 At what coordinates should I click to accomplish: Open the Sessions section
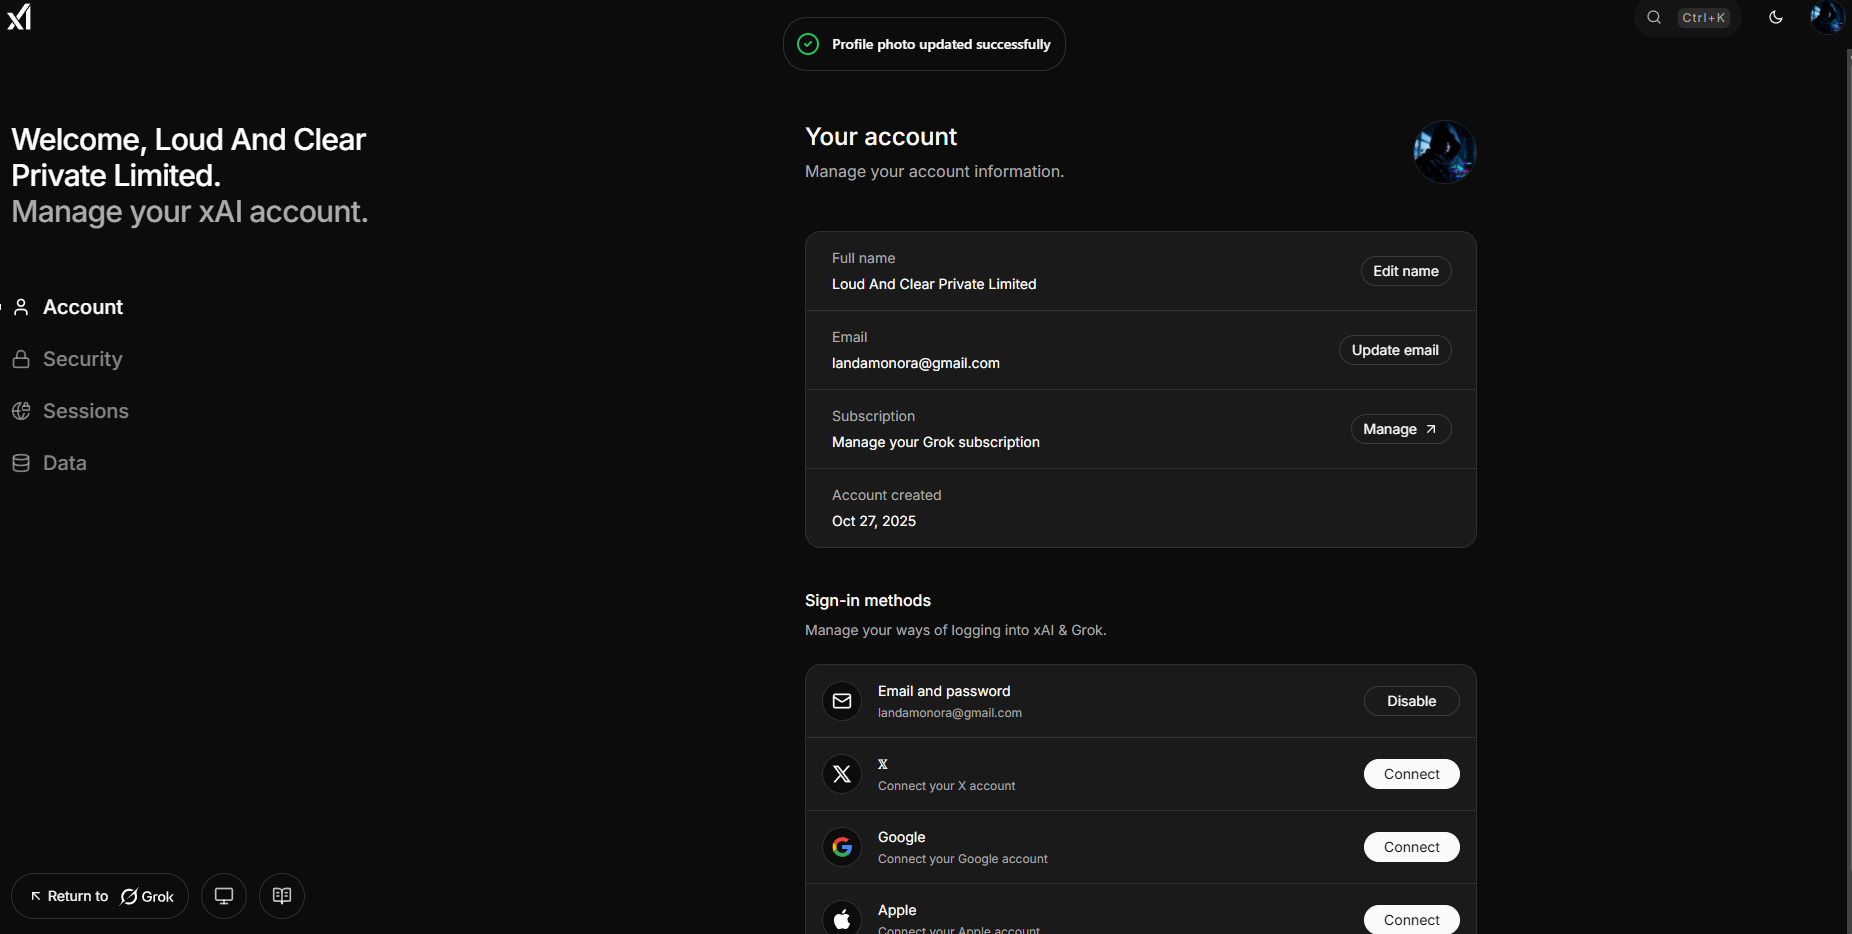click(70, 411)
